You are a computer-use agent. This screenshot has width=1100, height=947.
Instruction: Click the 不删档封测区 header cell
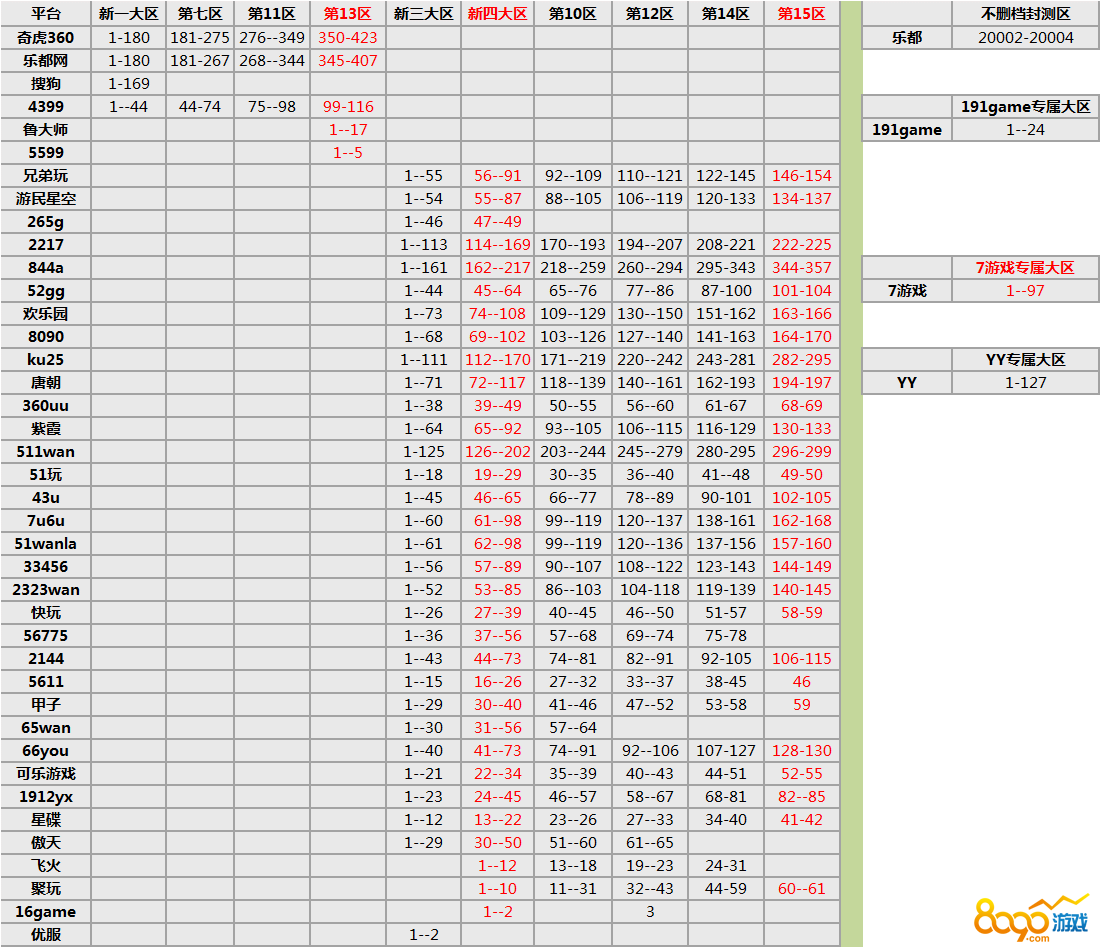pyautogui.click(x=1025, y=14)
